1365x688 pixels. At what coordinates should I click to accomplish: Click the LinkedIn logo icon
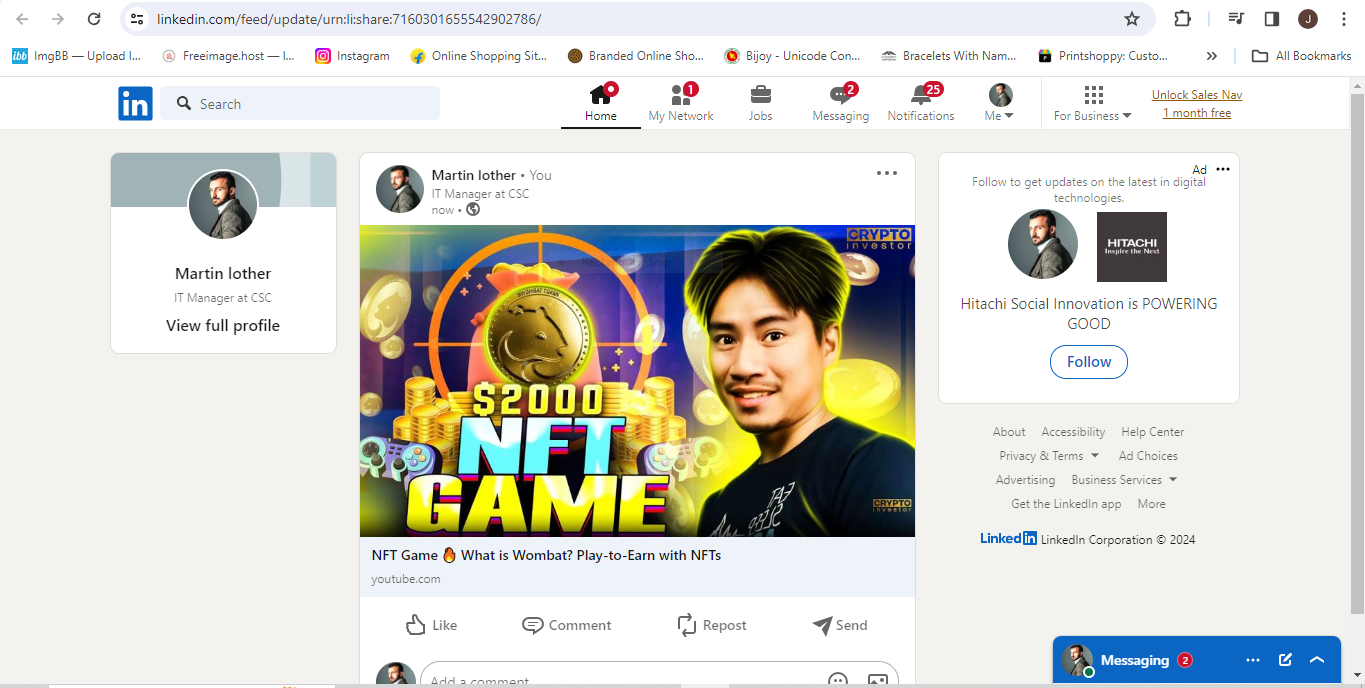pyautogui.click(x=135, y=104)
